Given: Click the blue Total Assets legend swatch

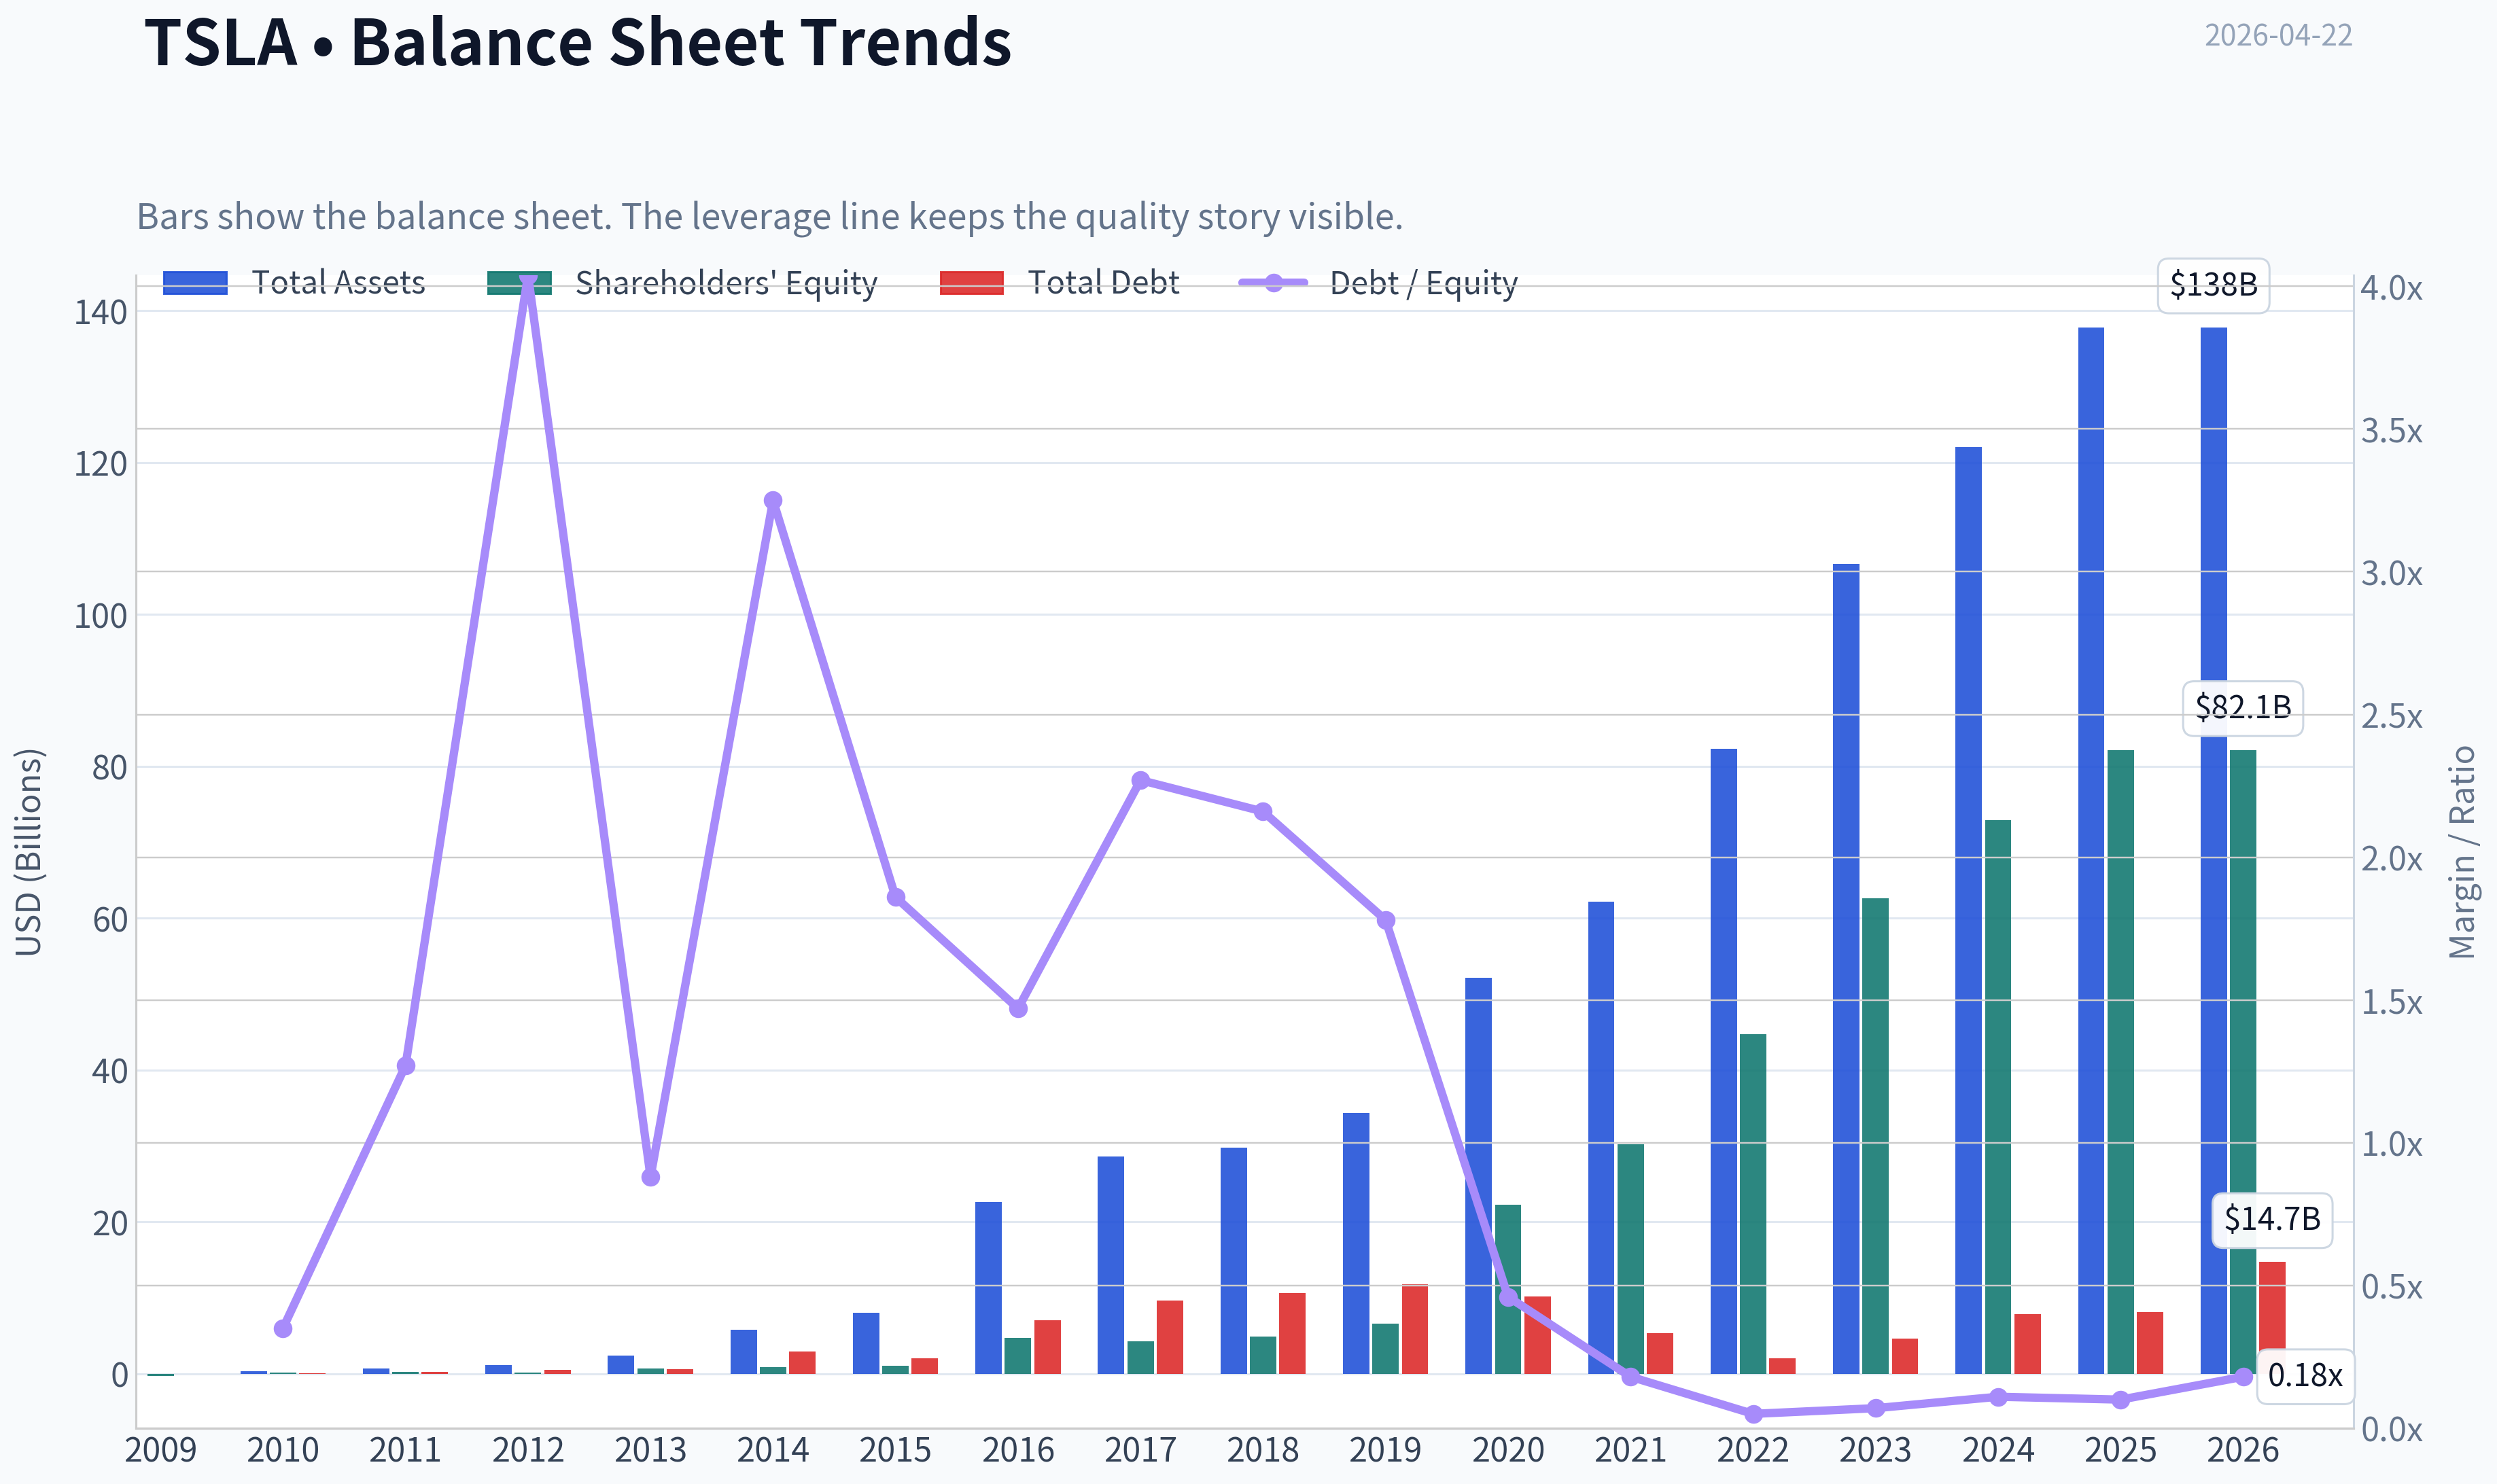Looking at the screenshot, I should pyautogui.click(x=195, y=283).
